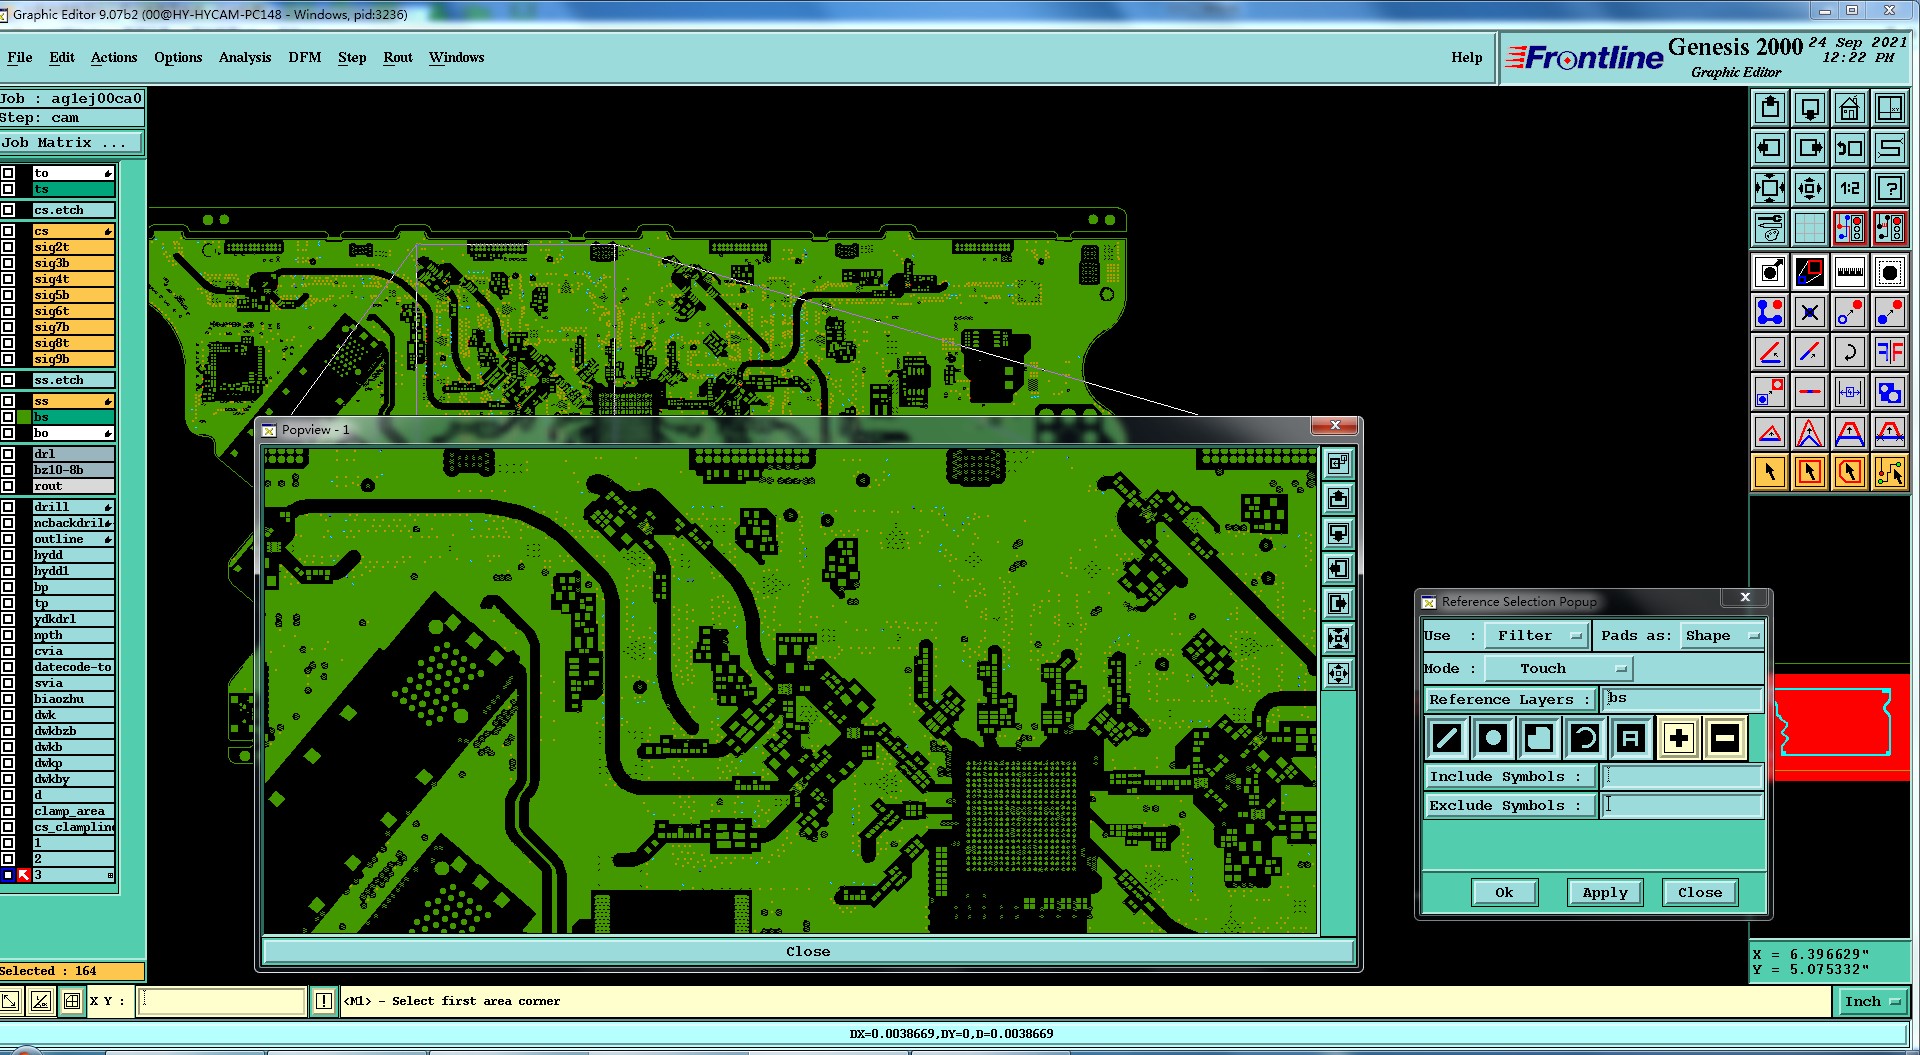Open the Pads as Shape dropdown
1920x1055 pixels.
[x=1721, y=636]
